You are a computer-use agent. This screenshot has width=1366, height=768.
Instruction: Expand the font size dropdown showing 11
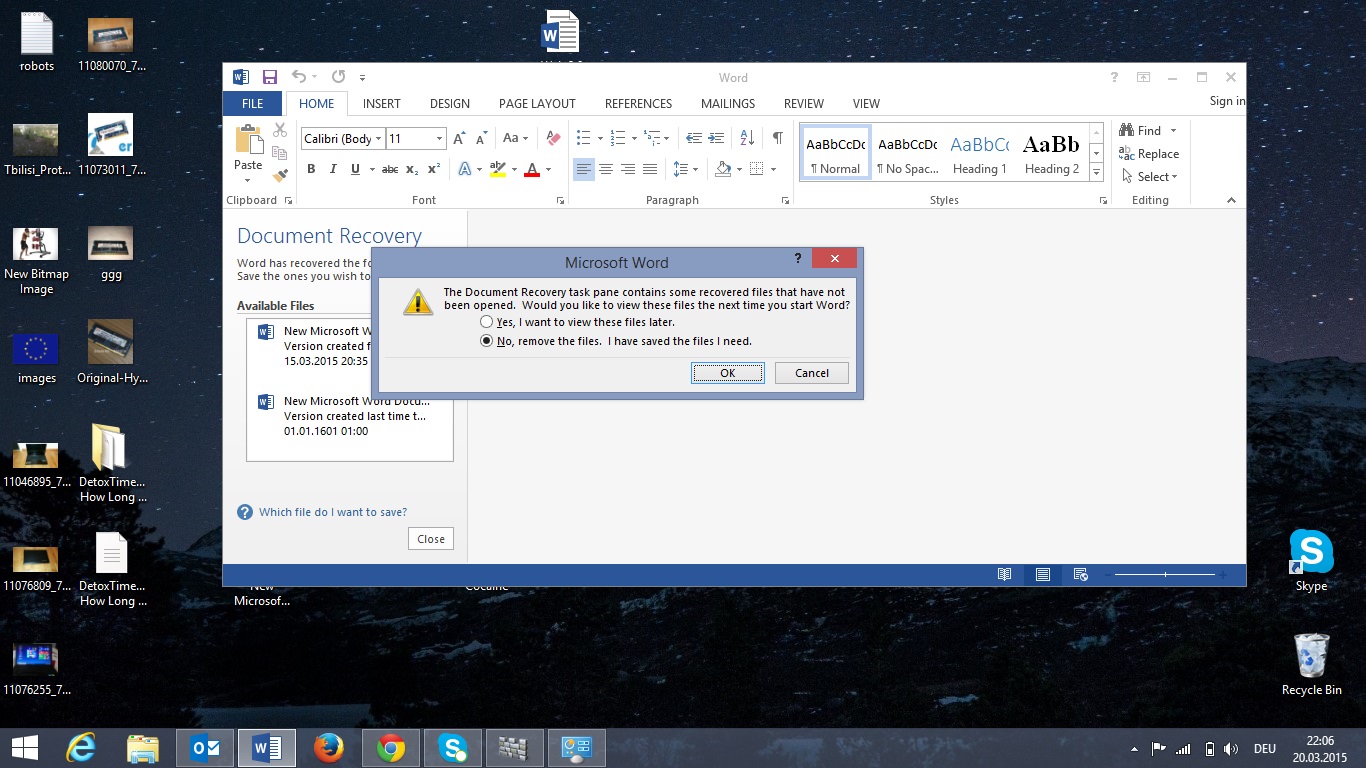438,139
